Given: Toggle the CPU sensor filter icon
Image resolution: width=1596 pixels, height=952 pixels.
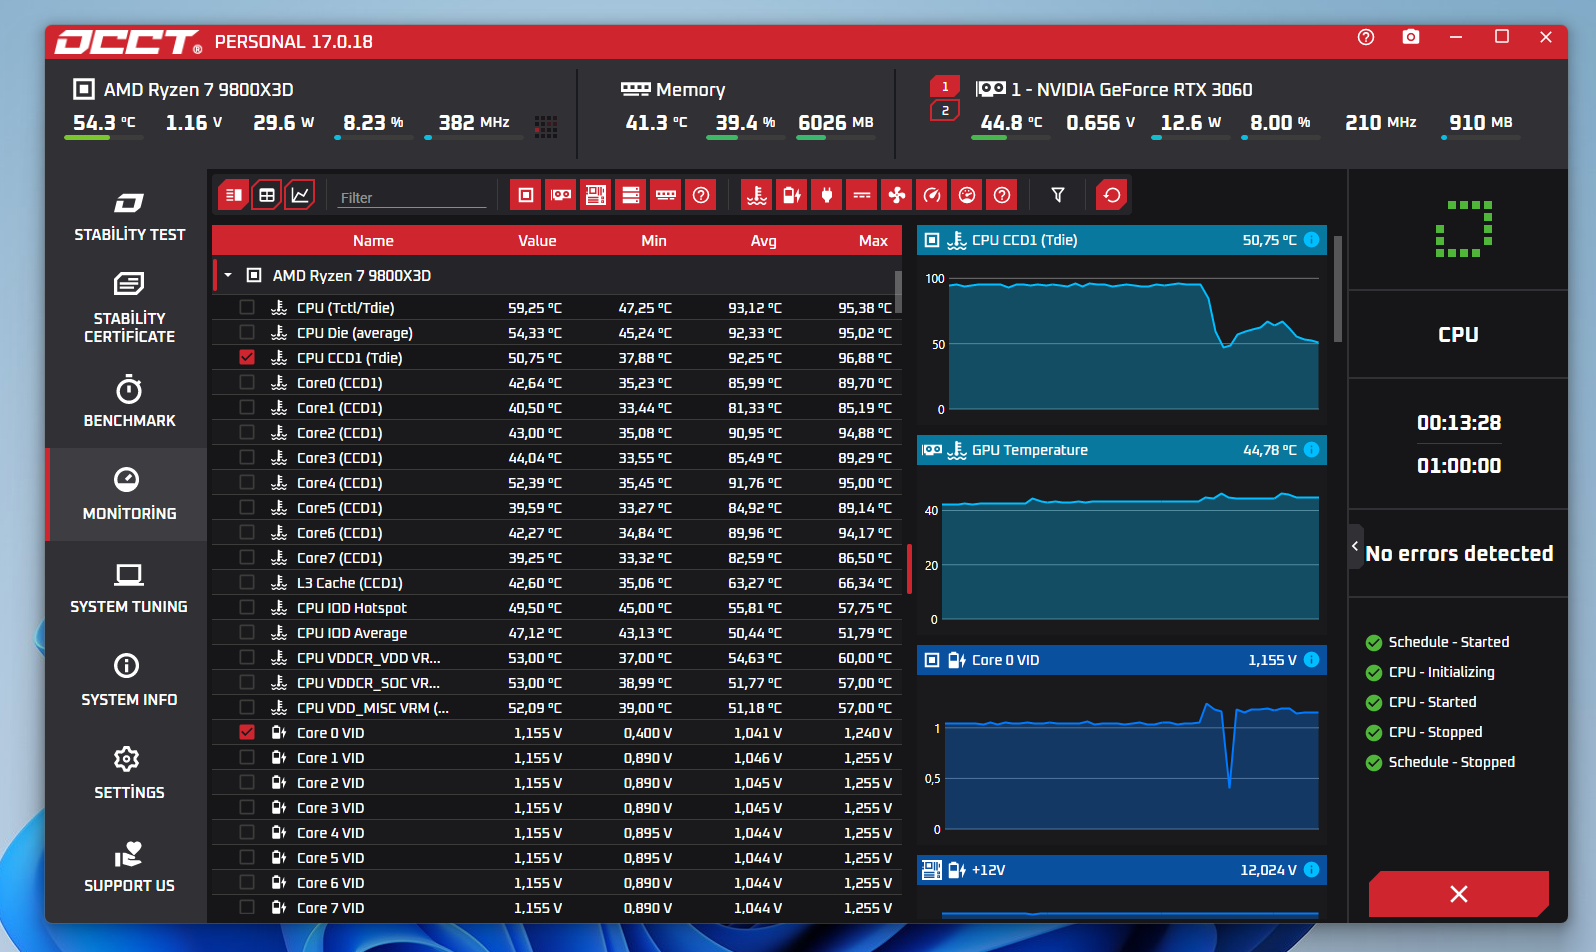Looking at the screenshot, I should [526, 195].
